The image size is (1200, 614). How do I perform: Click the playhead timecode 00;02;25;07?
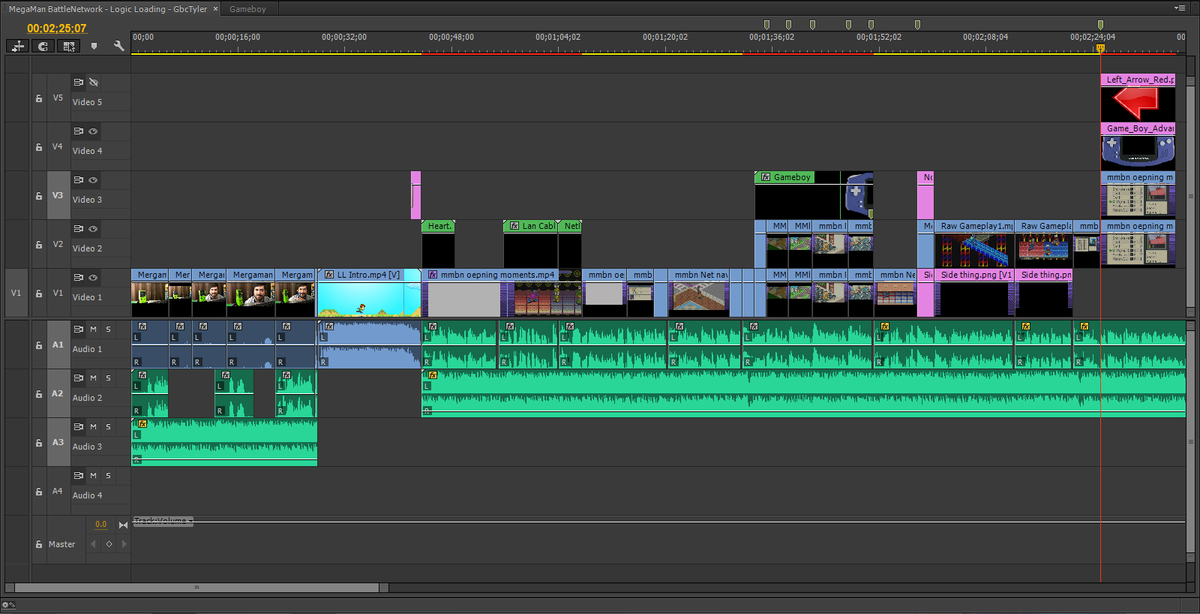[x=56, y=28]
